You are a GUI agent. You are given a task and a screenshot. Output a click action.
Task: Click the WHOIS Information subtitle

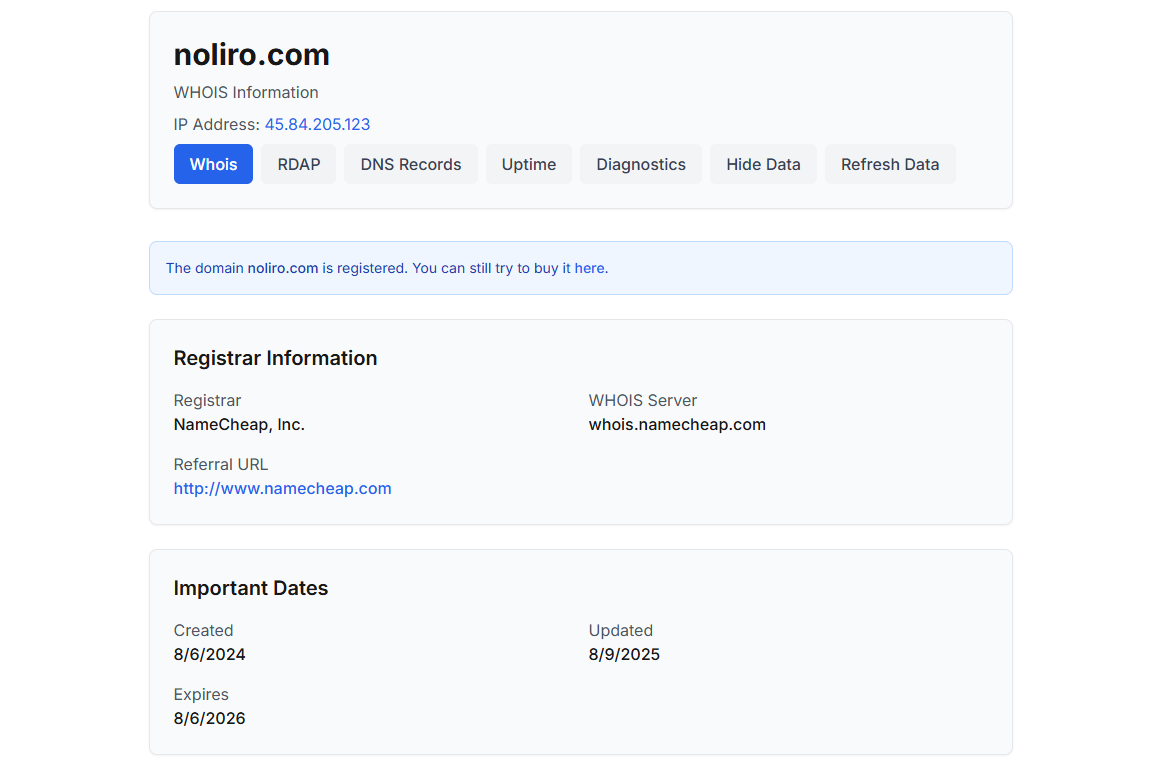(x=246, y=92)
